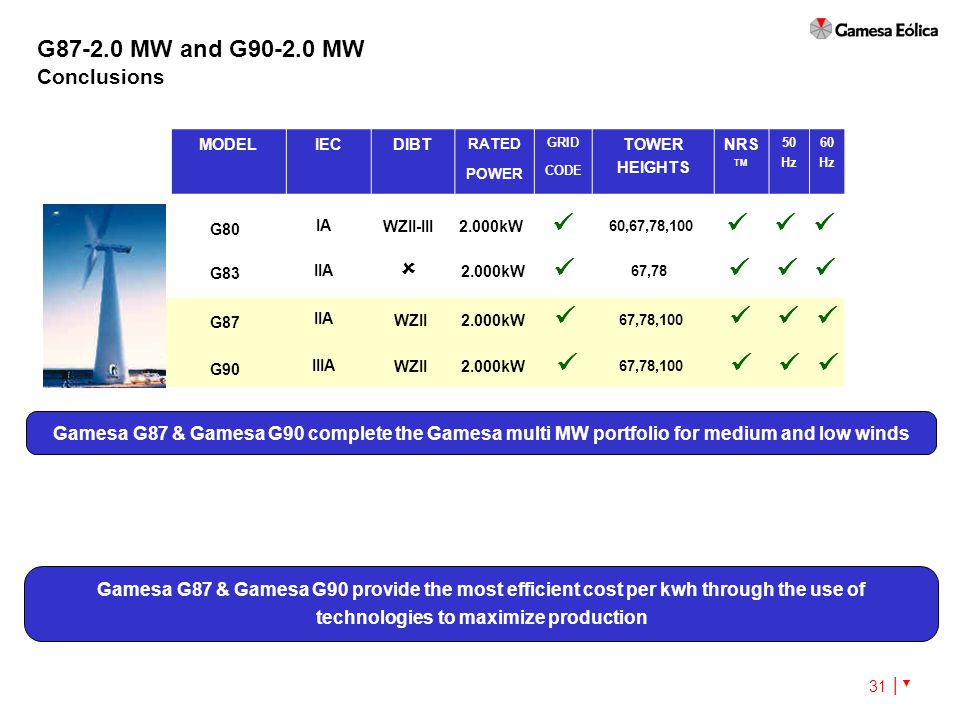The height and width of the screenshot is (720, 960).
Task: Click the slide title G87-2.0 MW and G90-2.0 MW
Action: click(201, 48)
